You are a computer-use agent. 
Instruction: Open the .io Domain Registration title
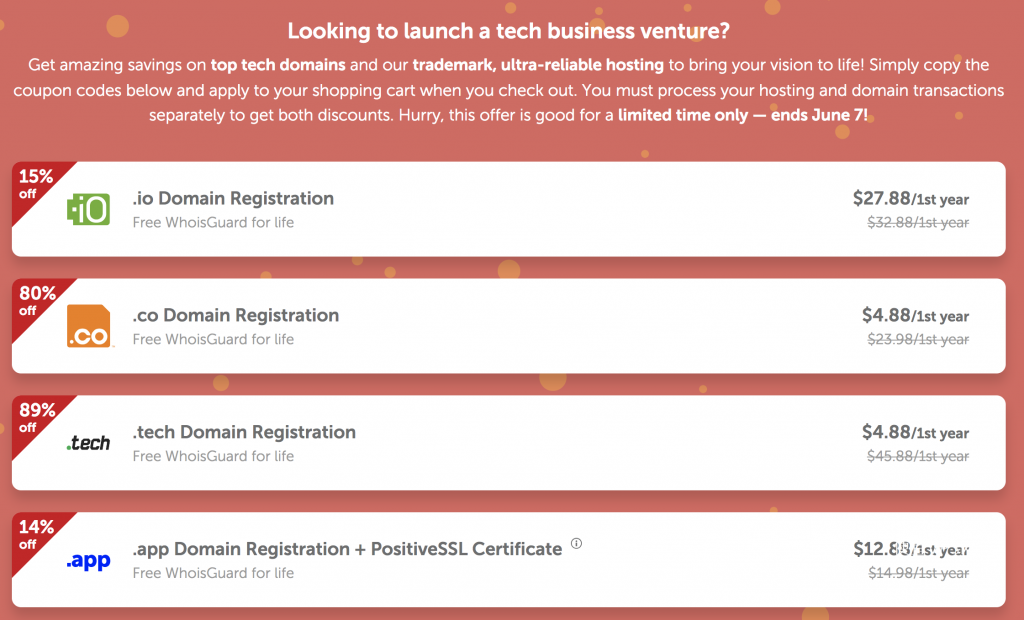point(233,198)
